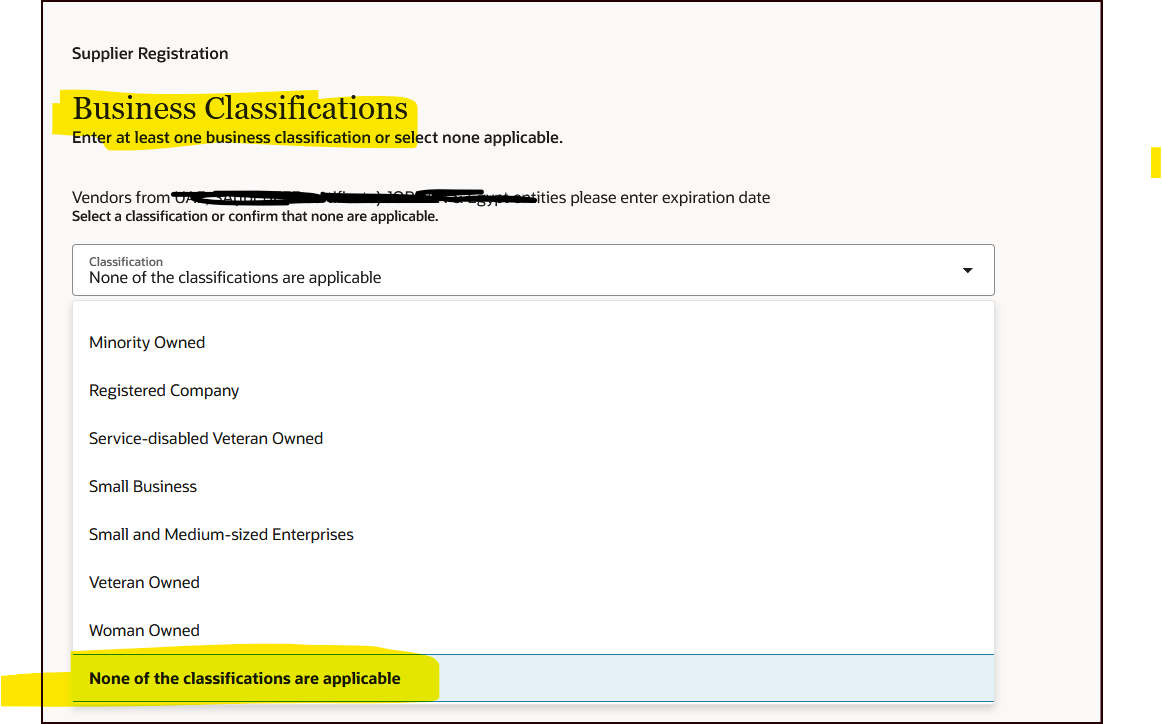1162x724 pixels.
Task: Click the Supplier Registration header link
Action: tap(149, 53)
